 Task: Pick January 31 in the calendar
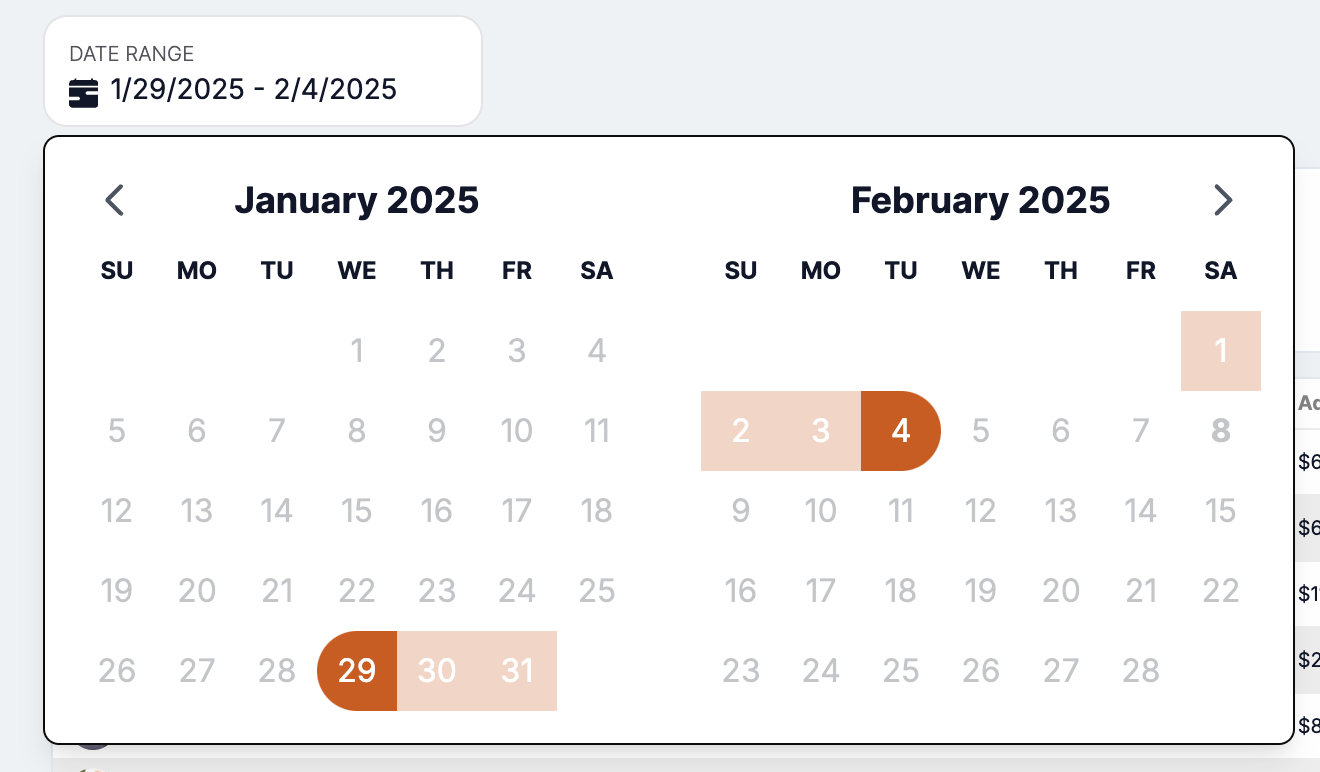pyautogui.click(x=517, y=671)
